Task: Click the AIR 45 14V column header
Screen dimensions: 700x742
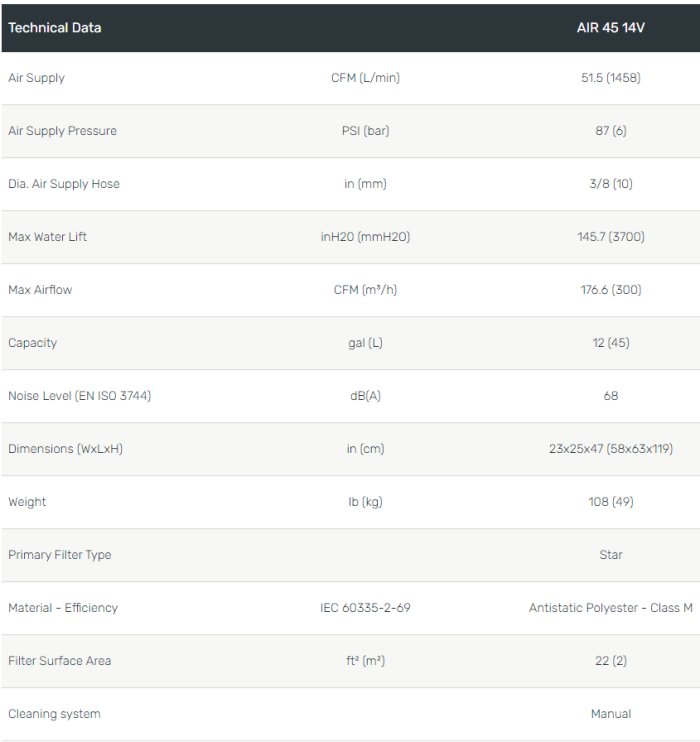Action: tap(610, 28)
